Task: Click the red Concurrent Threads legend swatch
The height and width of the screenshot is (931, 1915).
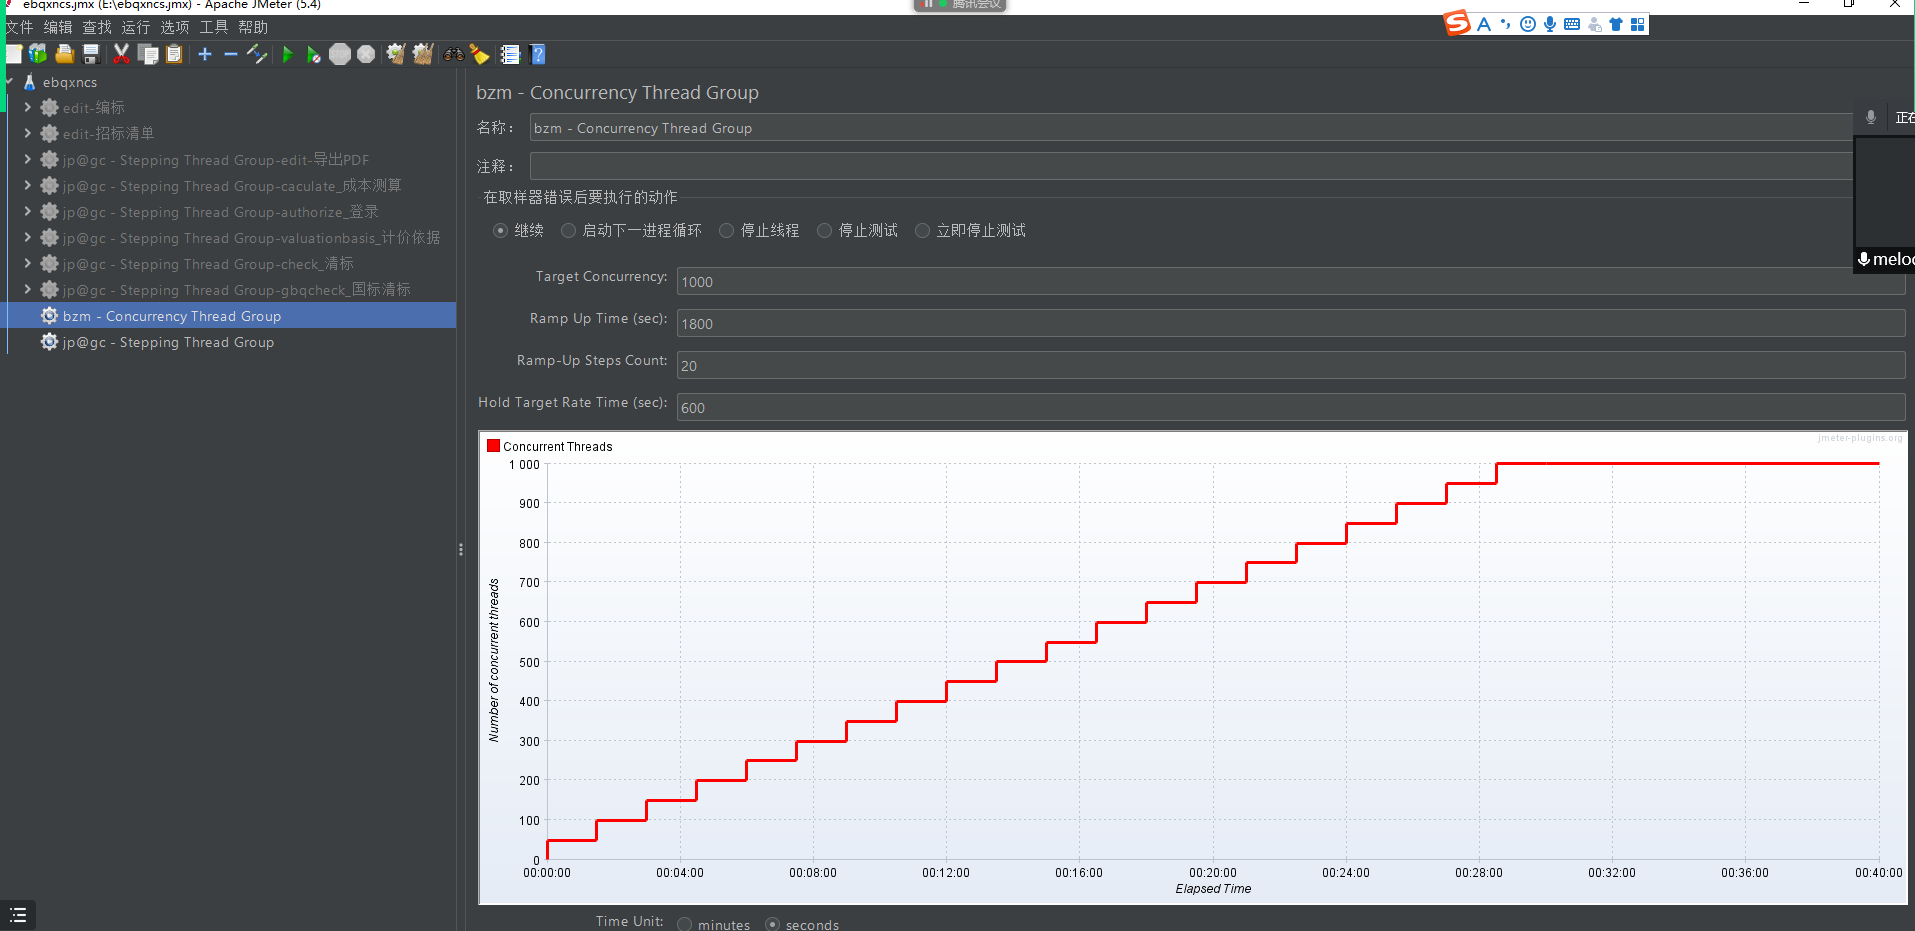Action: [493, 446]
